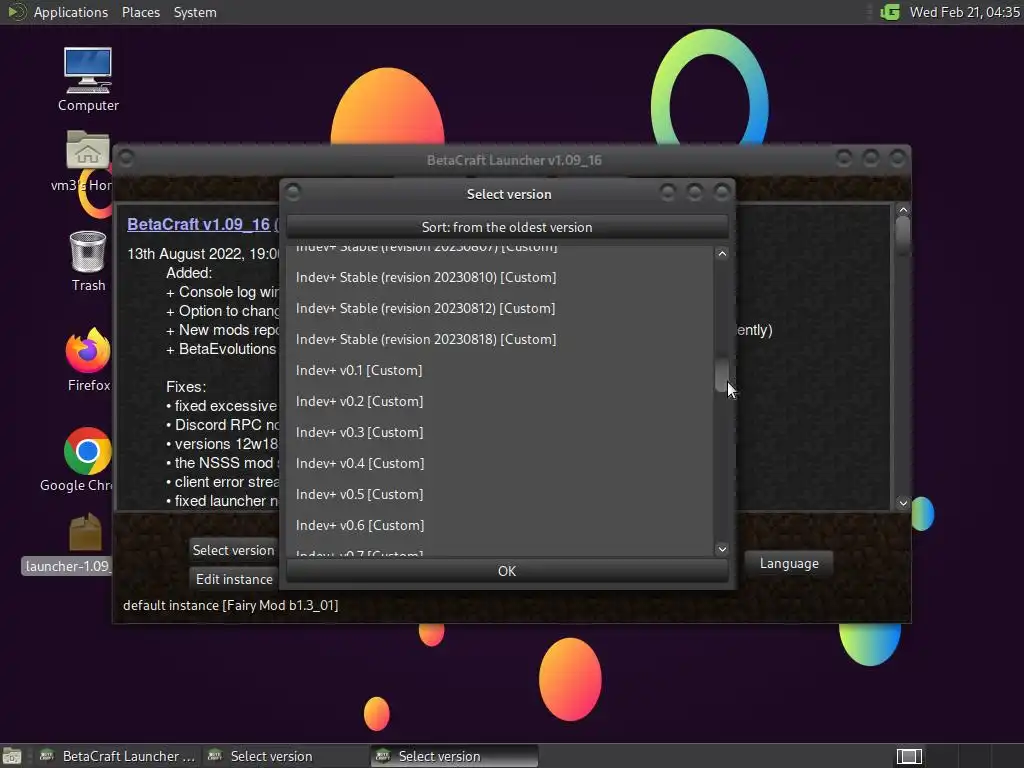Image resolution: width=1024 pixels, height=768 pixels.
Task: Click the system tray indicator icon beside the clock
Action: [889, 12]
